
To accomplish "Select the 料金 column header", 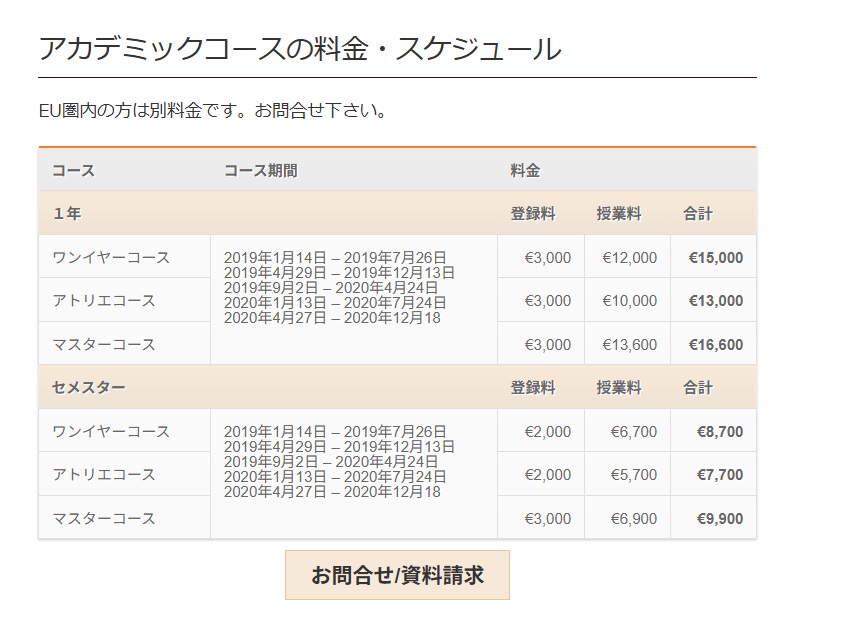I will [525, 170].
